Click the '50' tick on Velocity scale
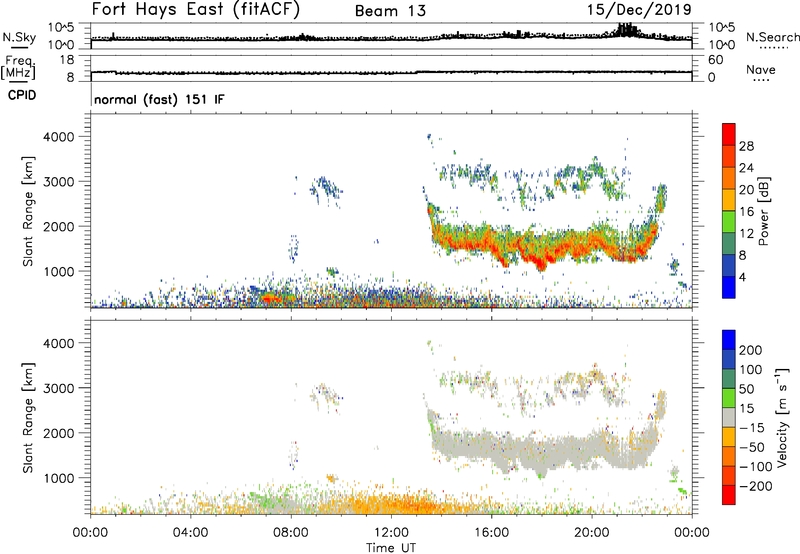Viewport: 800px width, 554px height. [746, 389]
